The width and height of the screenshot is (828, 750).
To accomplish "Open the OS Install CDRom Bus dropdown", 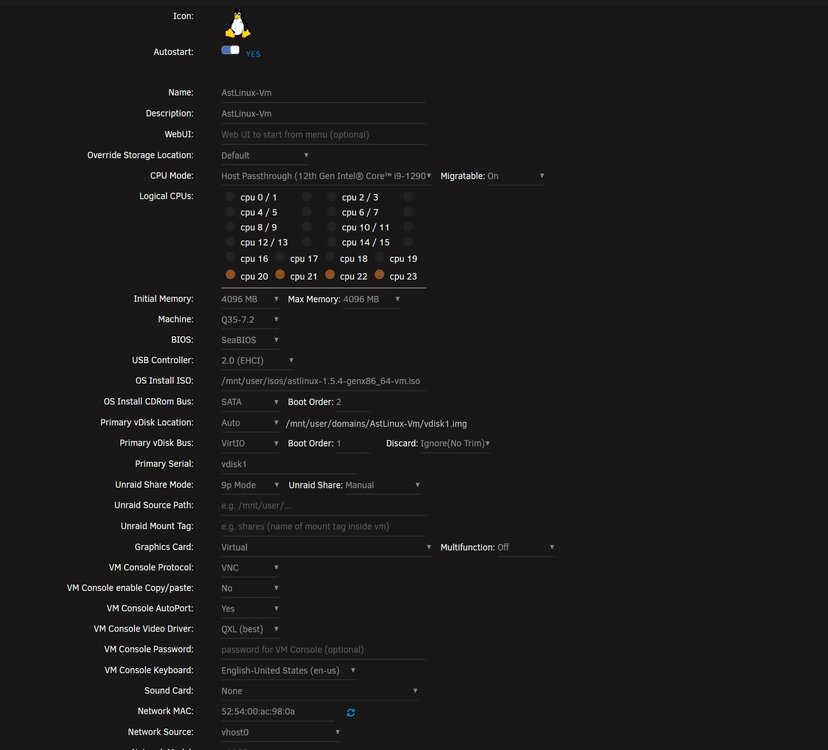I will 250,402.
